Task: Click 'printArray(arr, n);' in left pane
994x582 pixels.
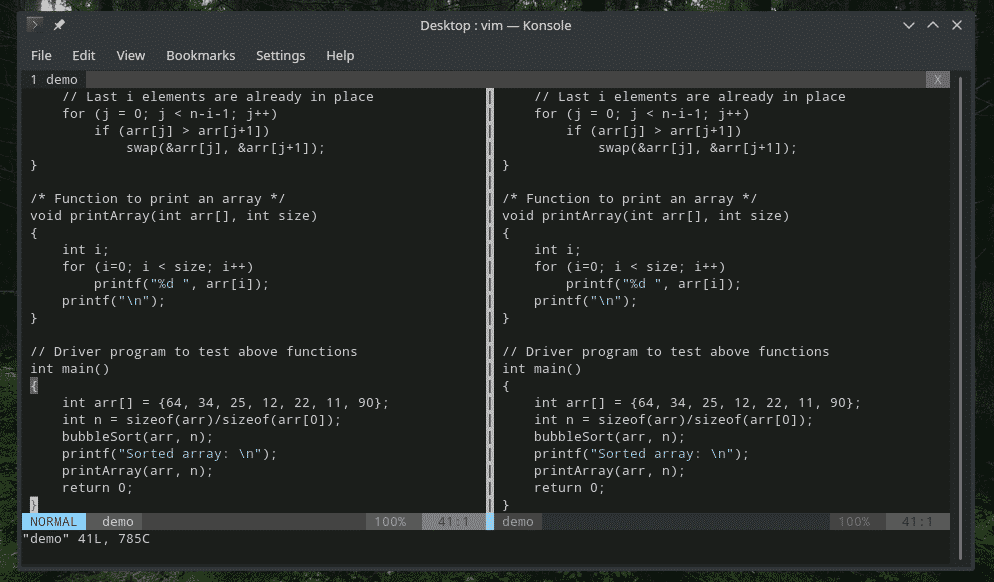Action: tap(137, 471)
